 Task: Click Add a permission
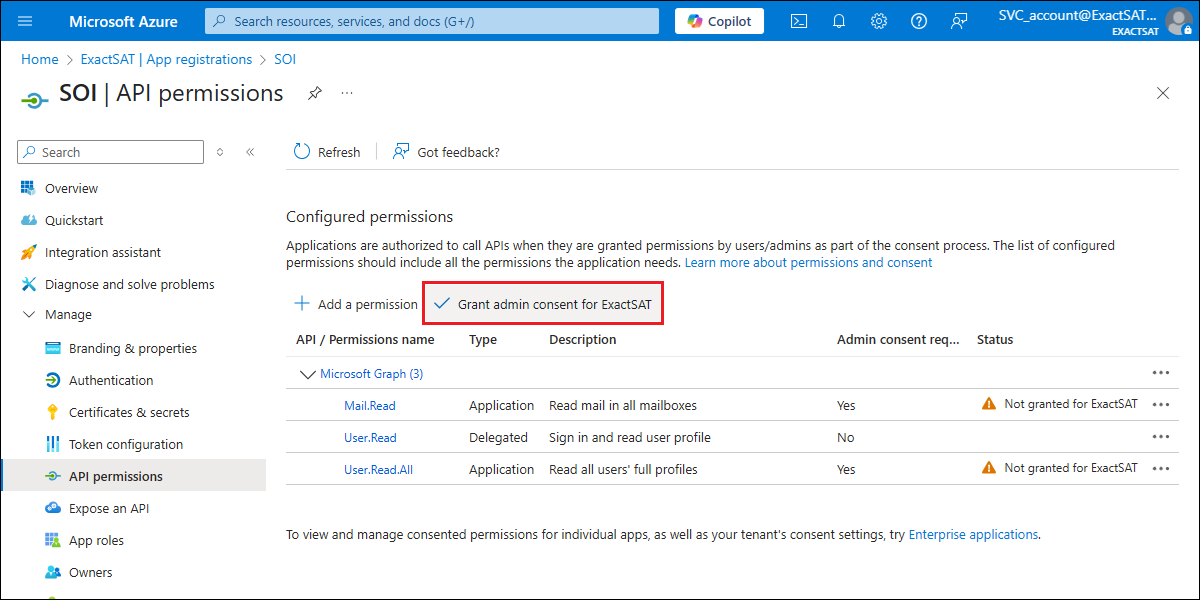[356, 304]
